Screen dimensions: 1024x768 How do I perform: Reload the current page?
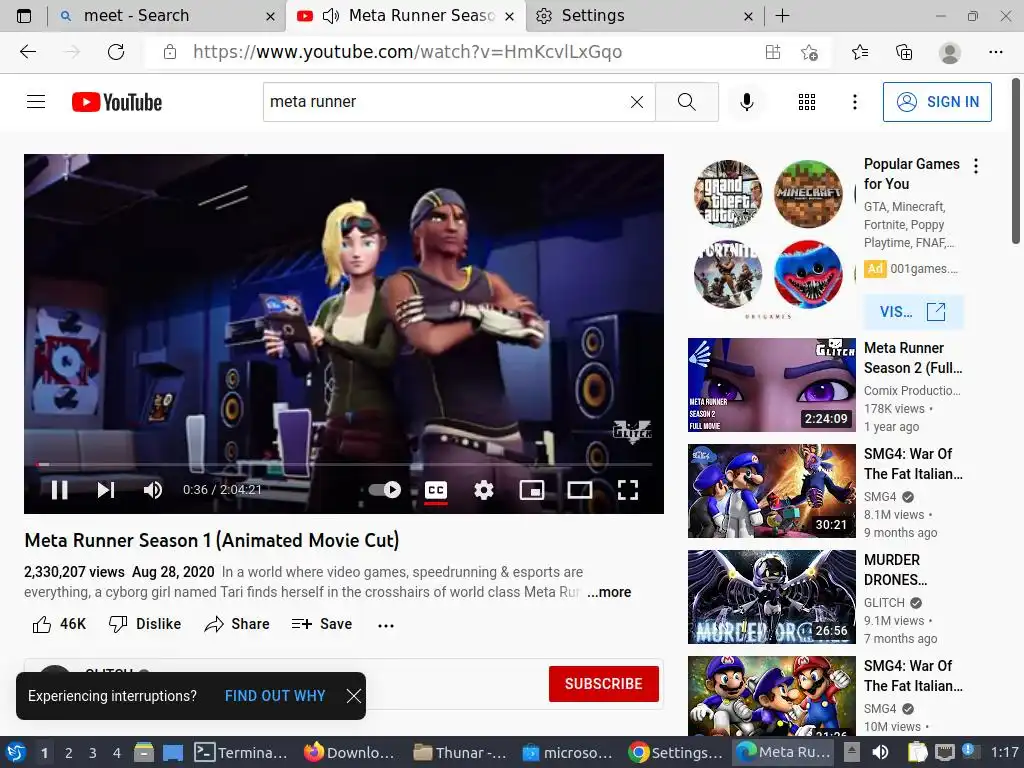116,52
